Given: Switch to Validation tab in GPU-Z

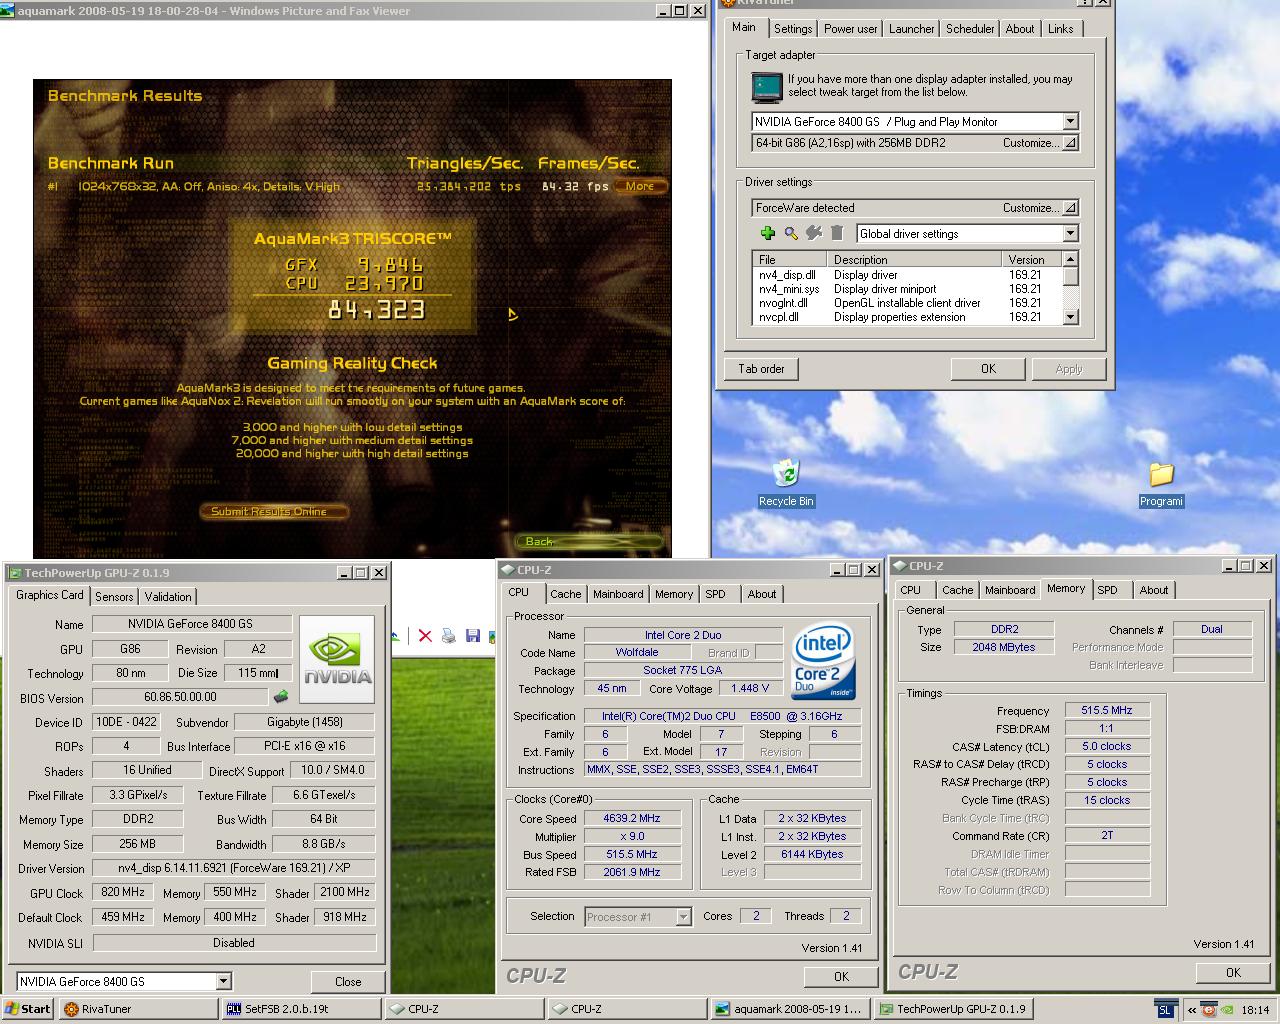Looking at the screenshot, I should pos(168,597).
